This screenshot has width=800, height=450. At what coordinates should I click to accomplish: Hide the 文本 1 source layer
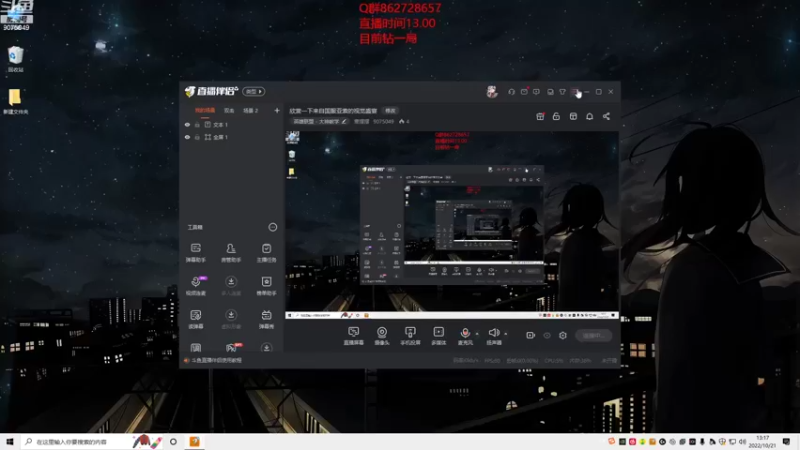point(187,124)
